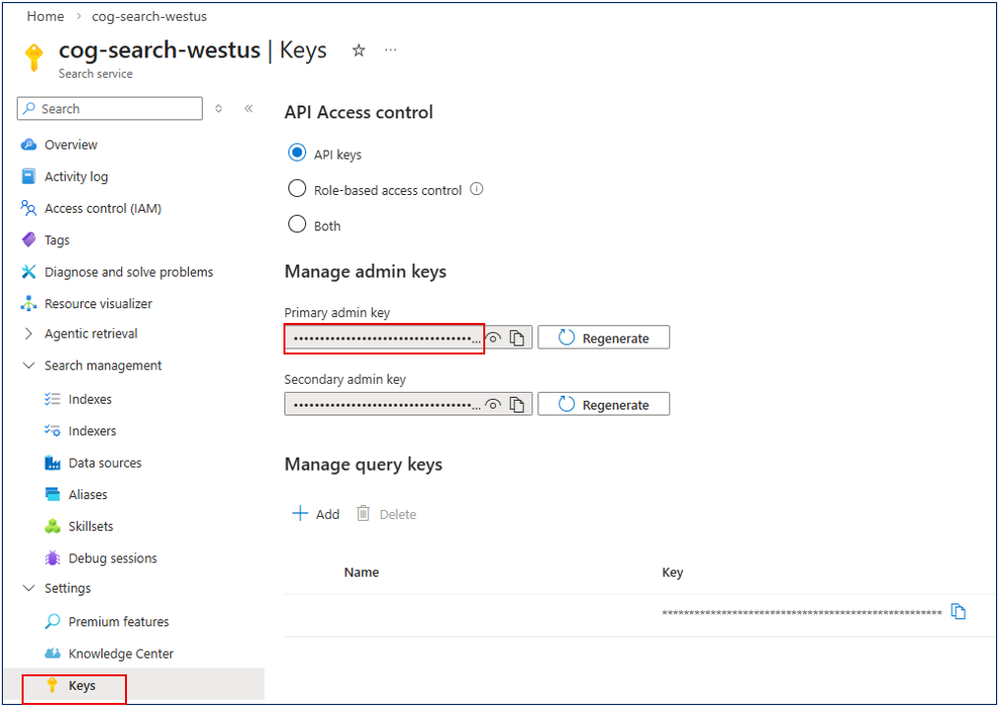Open Overview in the sidebar

click(71, 144)
